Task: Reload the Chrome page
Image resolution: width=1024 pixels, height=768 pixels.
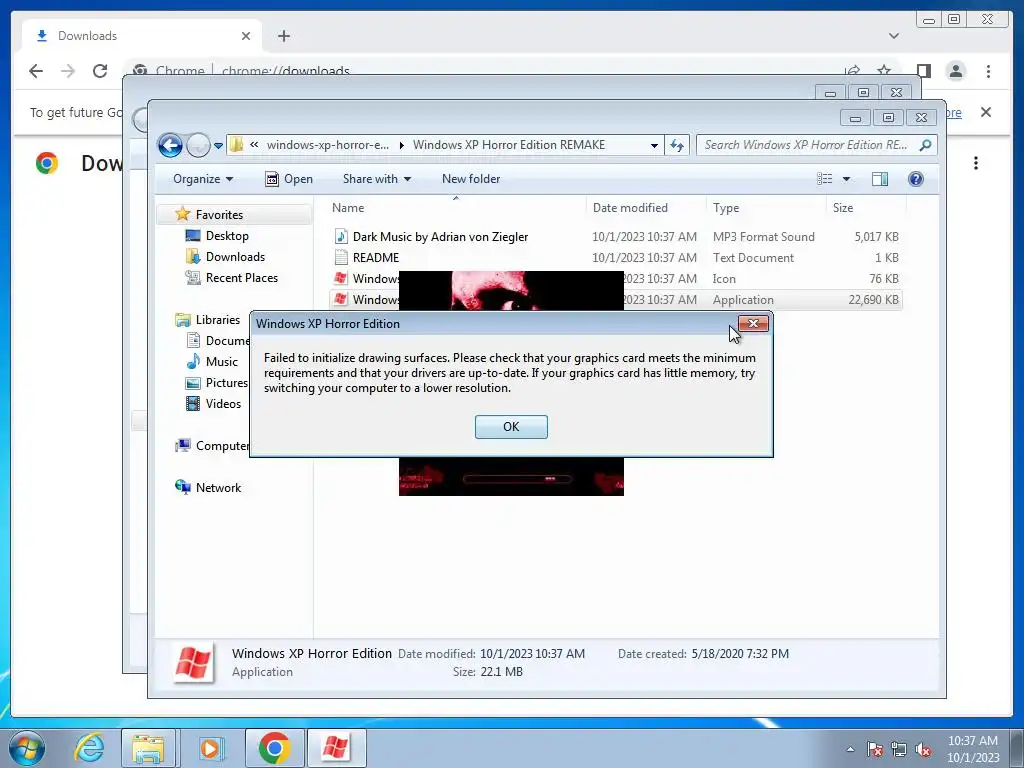Action: pyautogui.click(x=100, y=71)
